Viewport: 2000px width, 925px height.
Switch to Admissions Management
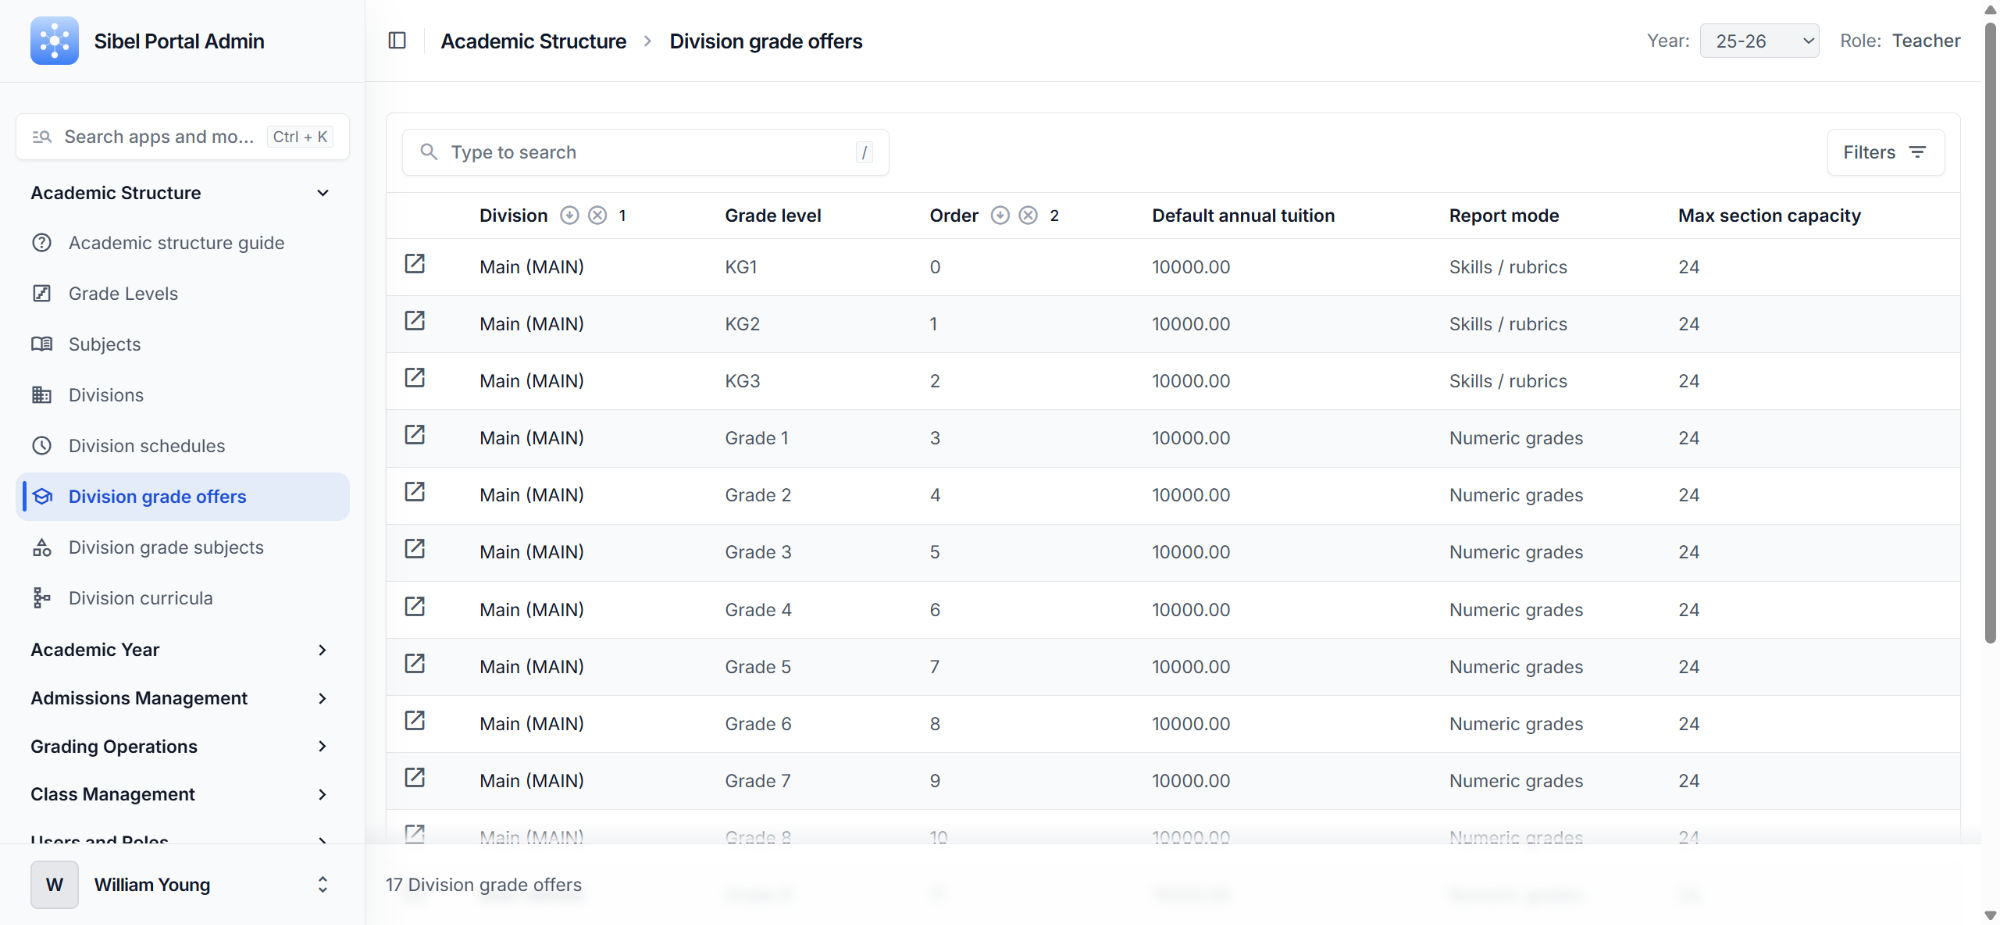(x=138, y=698)
